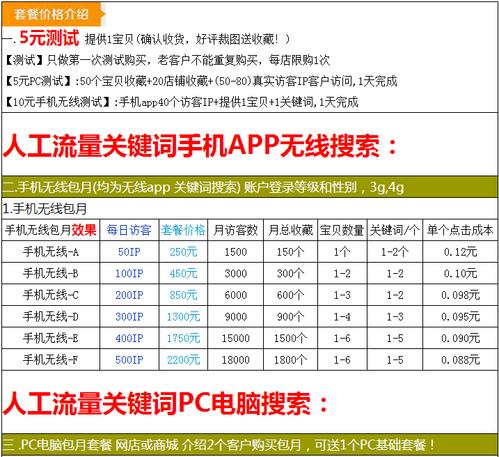Click the 2200元 package price
The height and width of the screenshot is (457, 499).
[183, 360]
